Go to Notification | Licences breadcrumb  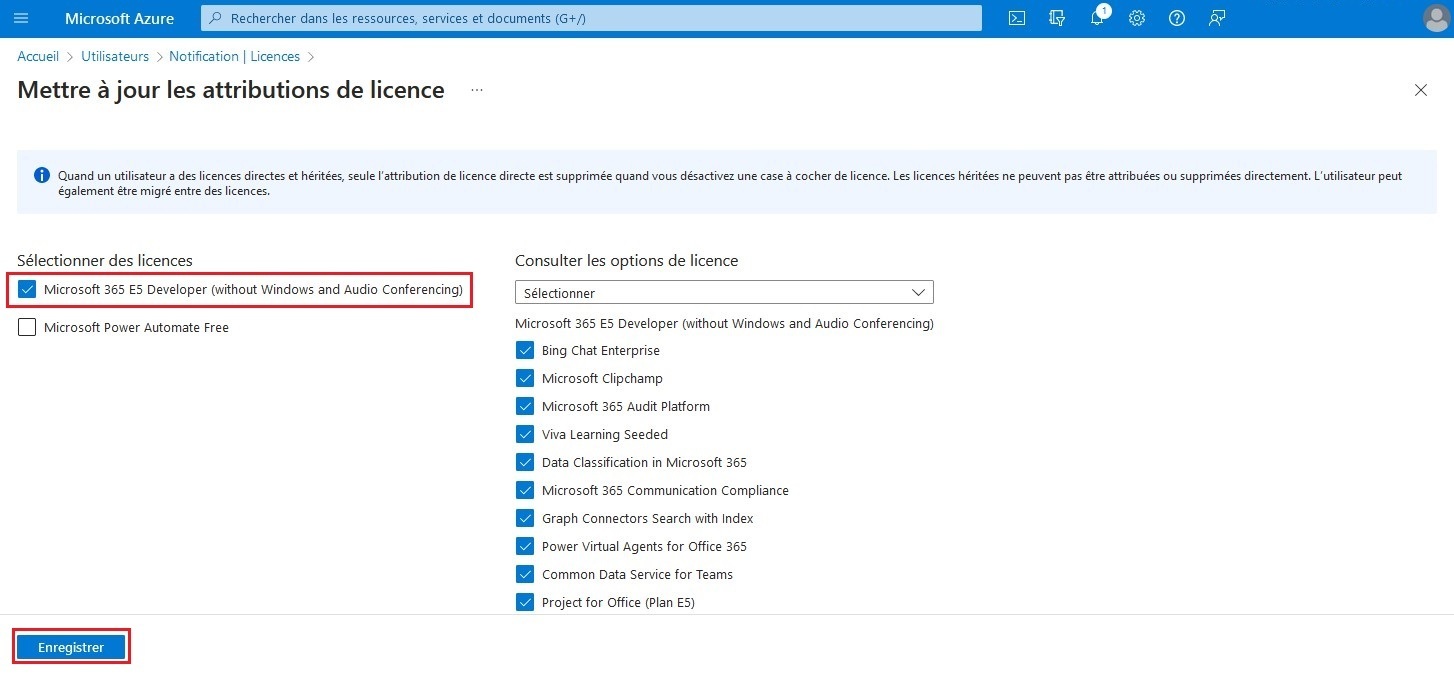(234, 57)
